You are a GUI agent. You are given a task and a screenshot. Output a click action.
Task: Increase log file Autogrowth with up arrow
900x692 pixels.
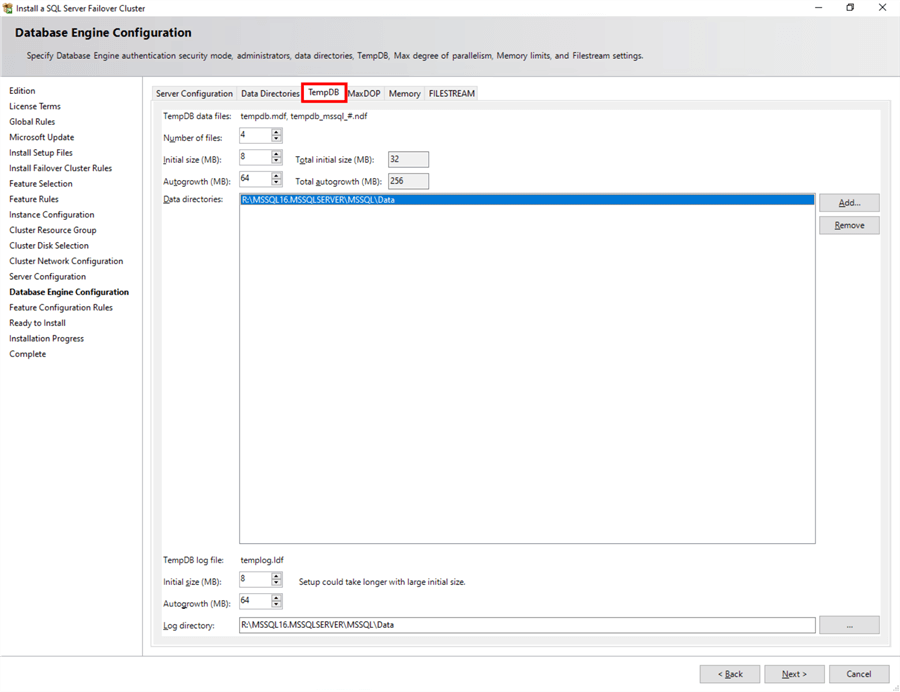[277, 598]
